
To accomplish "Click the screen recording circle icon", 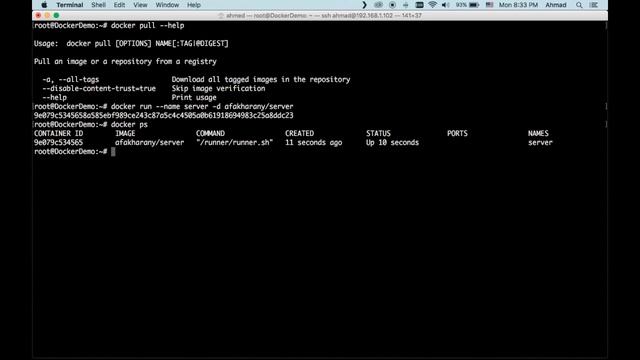I will (x=392, y=5).
